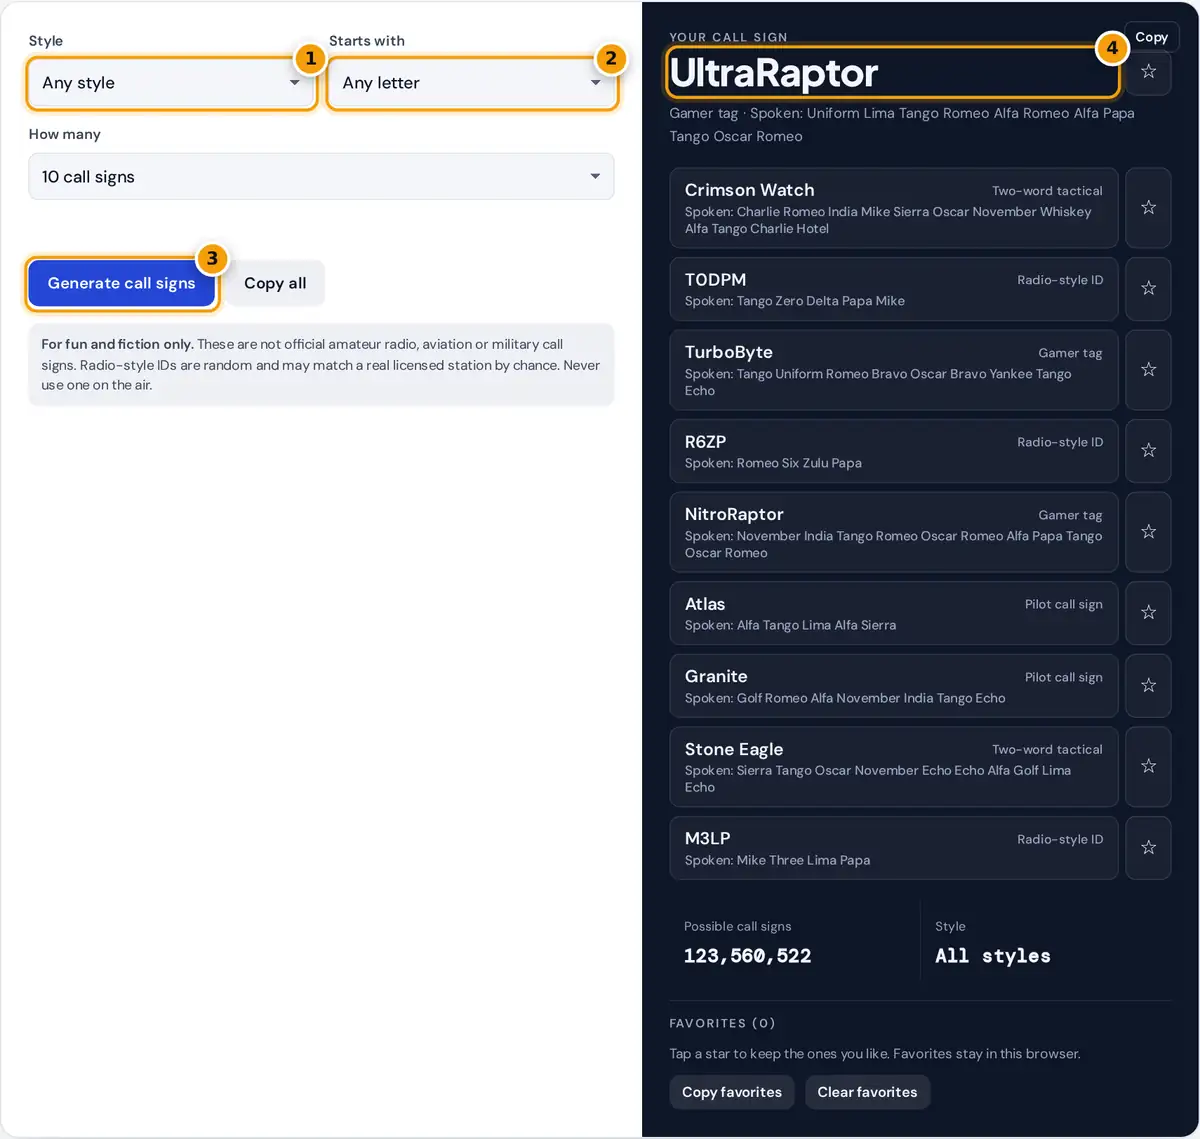
Task: Click Gamer tag label on TurboByte
Action: click(x=1070, y=353)
